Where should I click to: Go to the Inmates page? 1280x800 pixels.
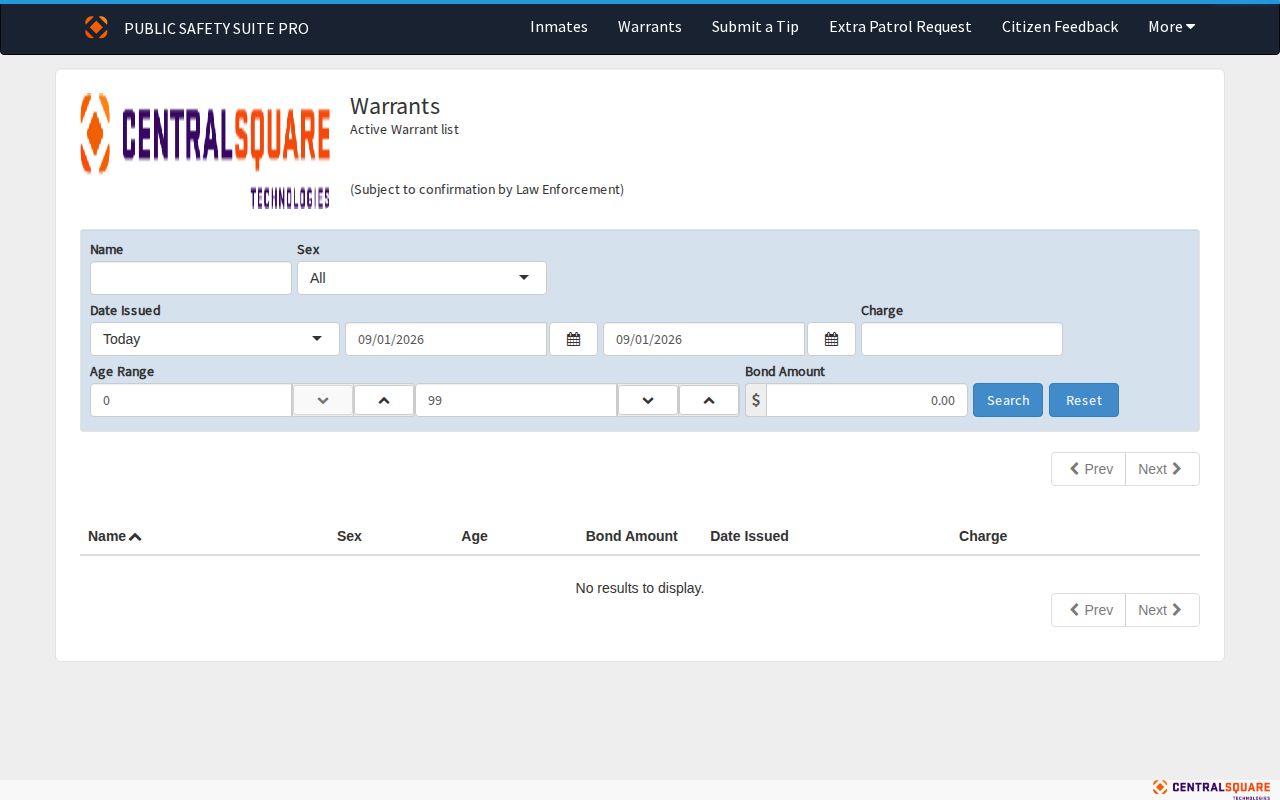[x=559, y=27]
